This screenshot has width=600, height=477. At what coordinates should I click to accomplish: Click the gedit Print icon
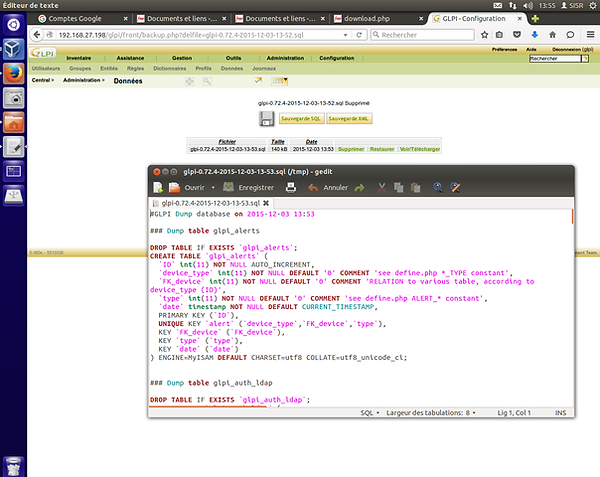pos(291,187)
